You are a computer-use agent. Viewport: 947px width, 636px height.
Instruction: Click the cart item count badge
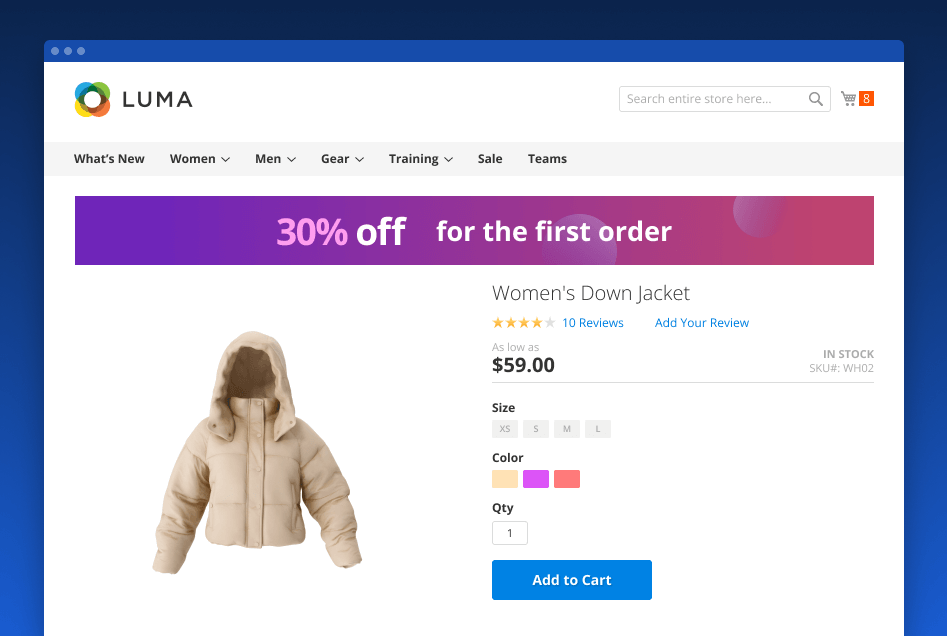click(866, 98)
